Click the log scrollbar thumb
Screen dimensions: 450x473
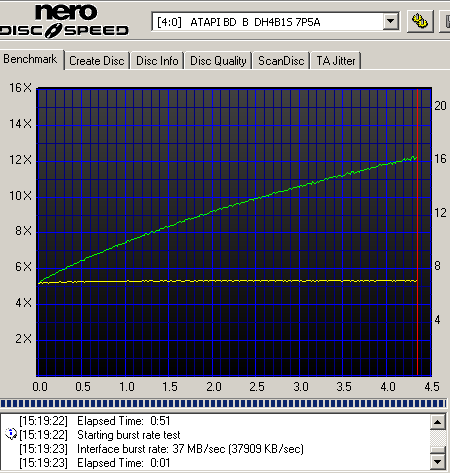coord(438,450)
